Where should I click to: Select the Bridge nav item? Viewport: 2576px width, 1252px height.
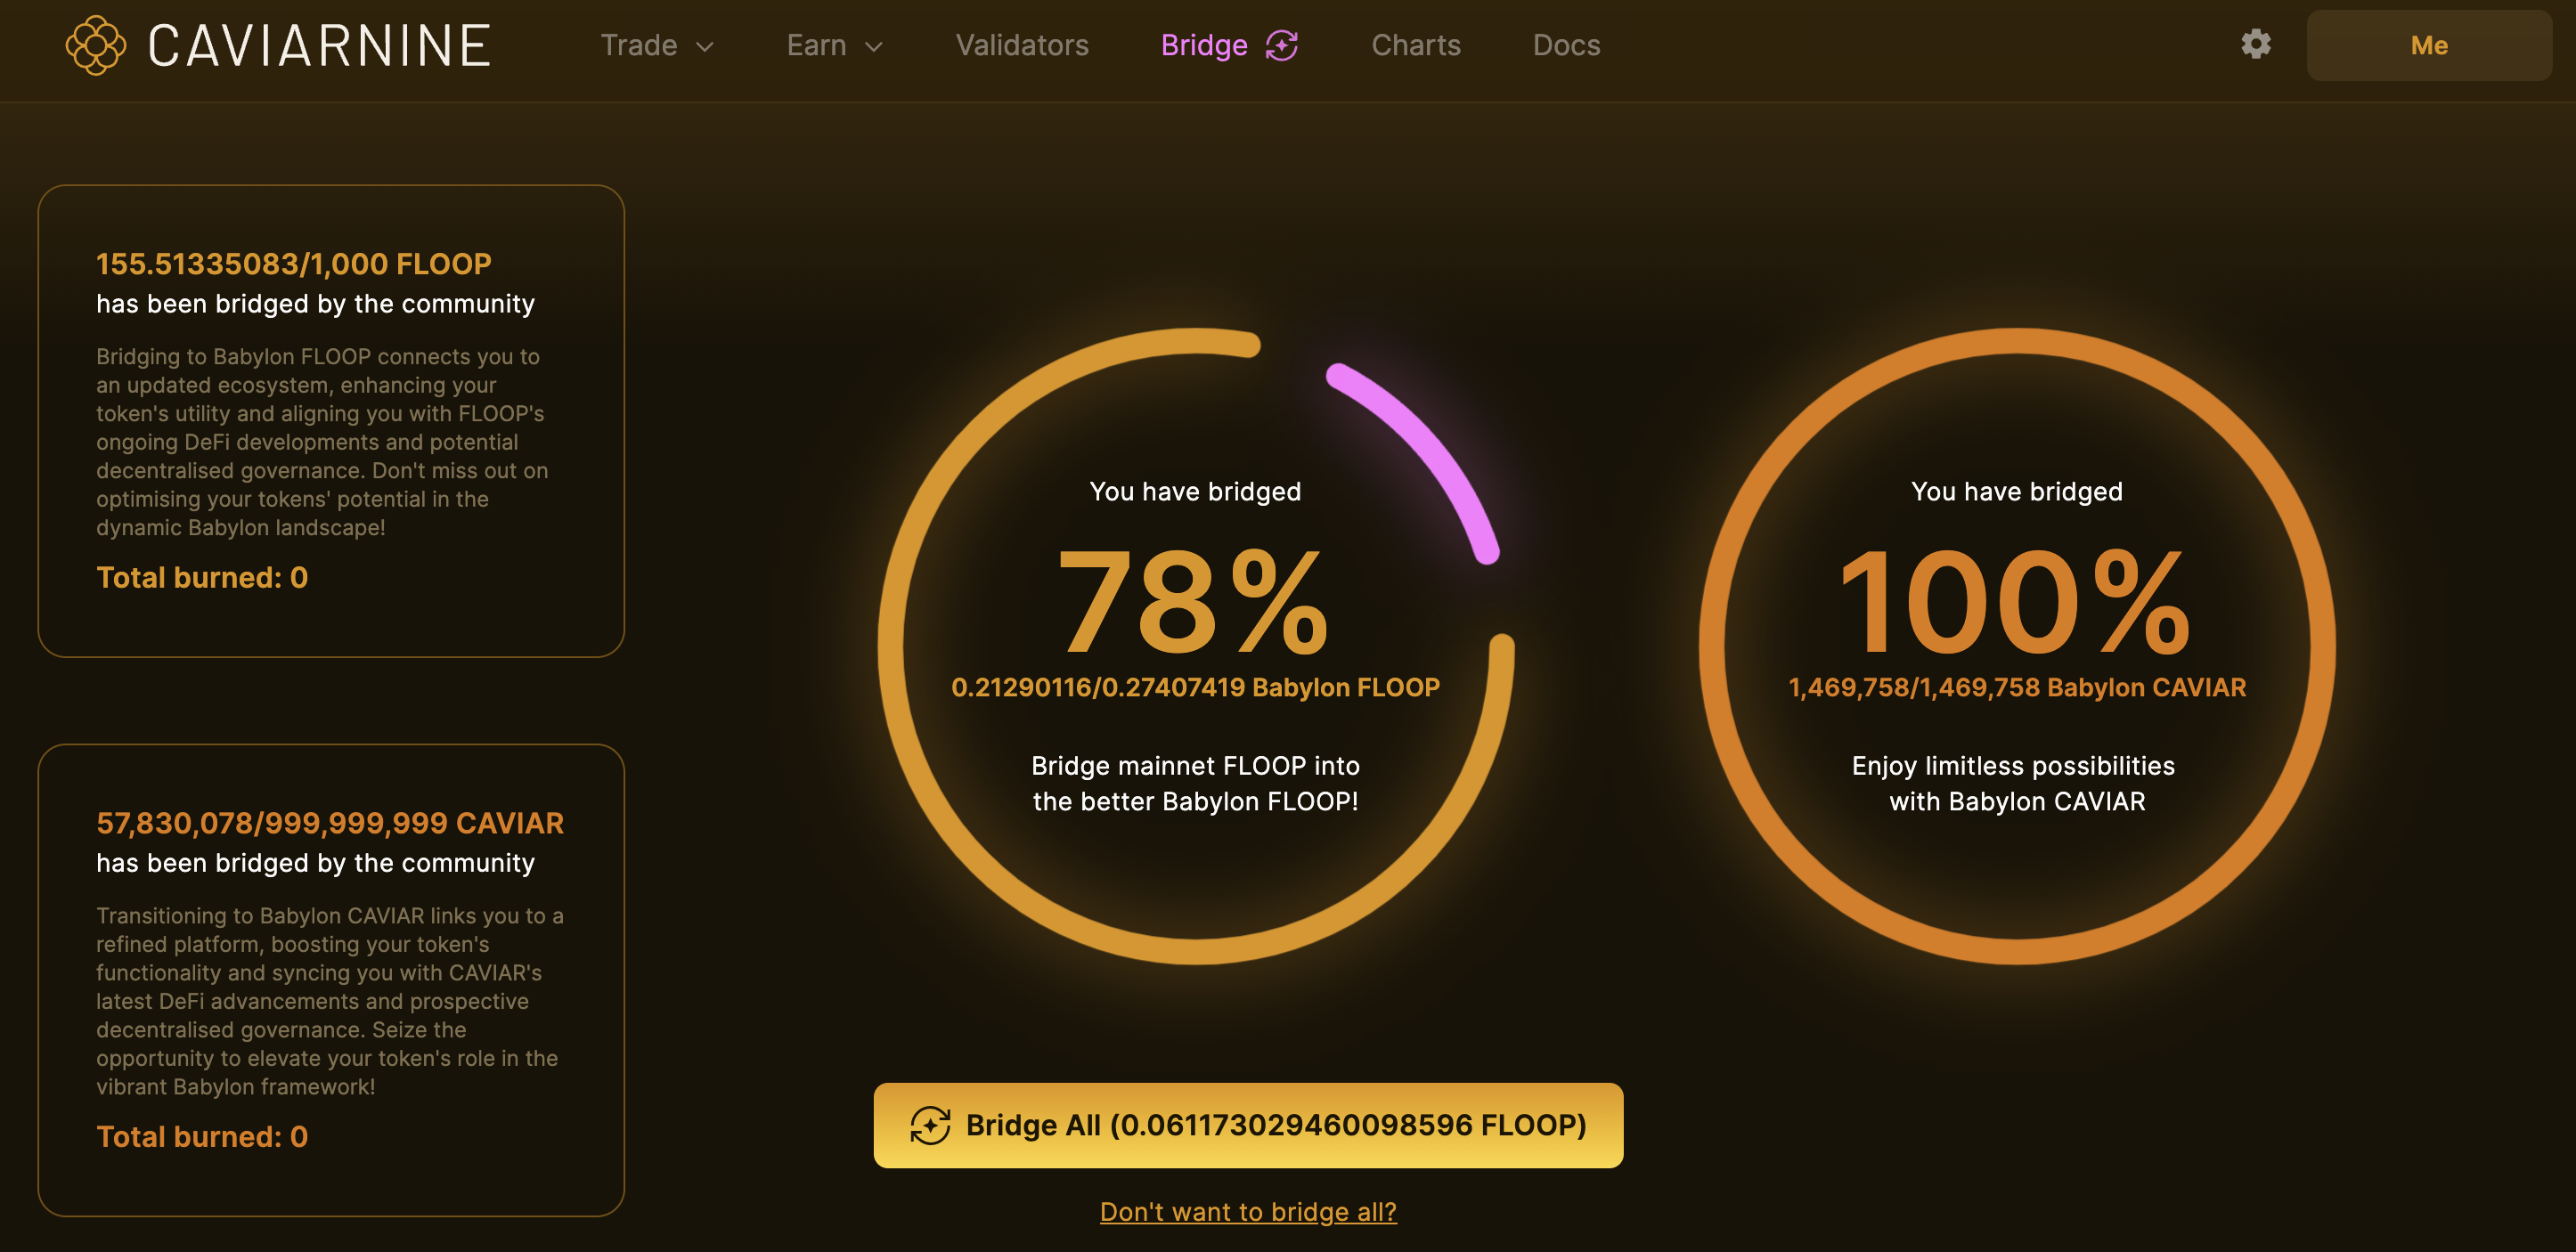1204,45
